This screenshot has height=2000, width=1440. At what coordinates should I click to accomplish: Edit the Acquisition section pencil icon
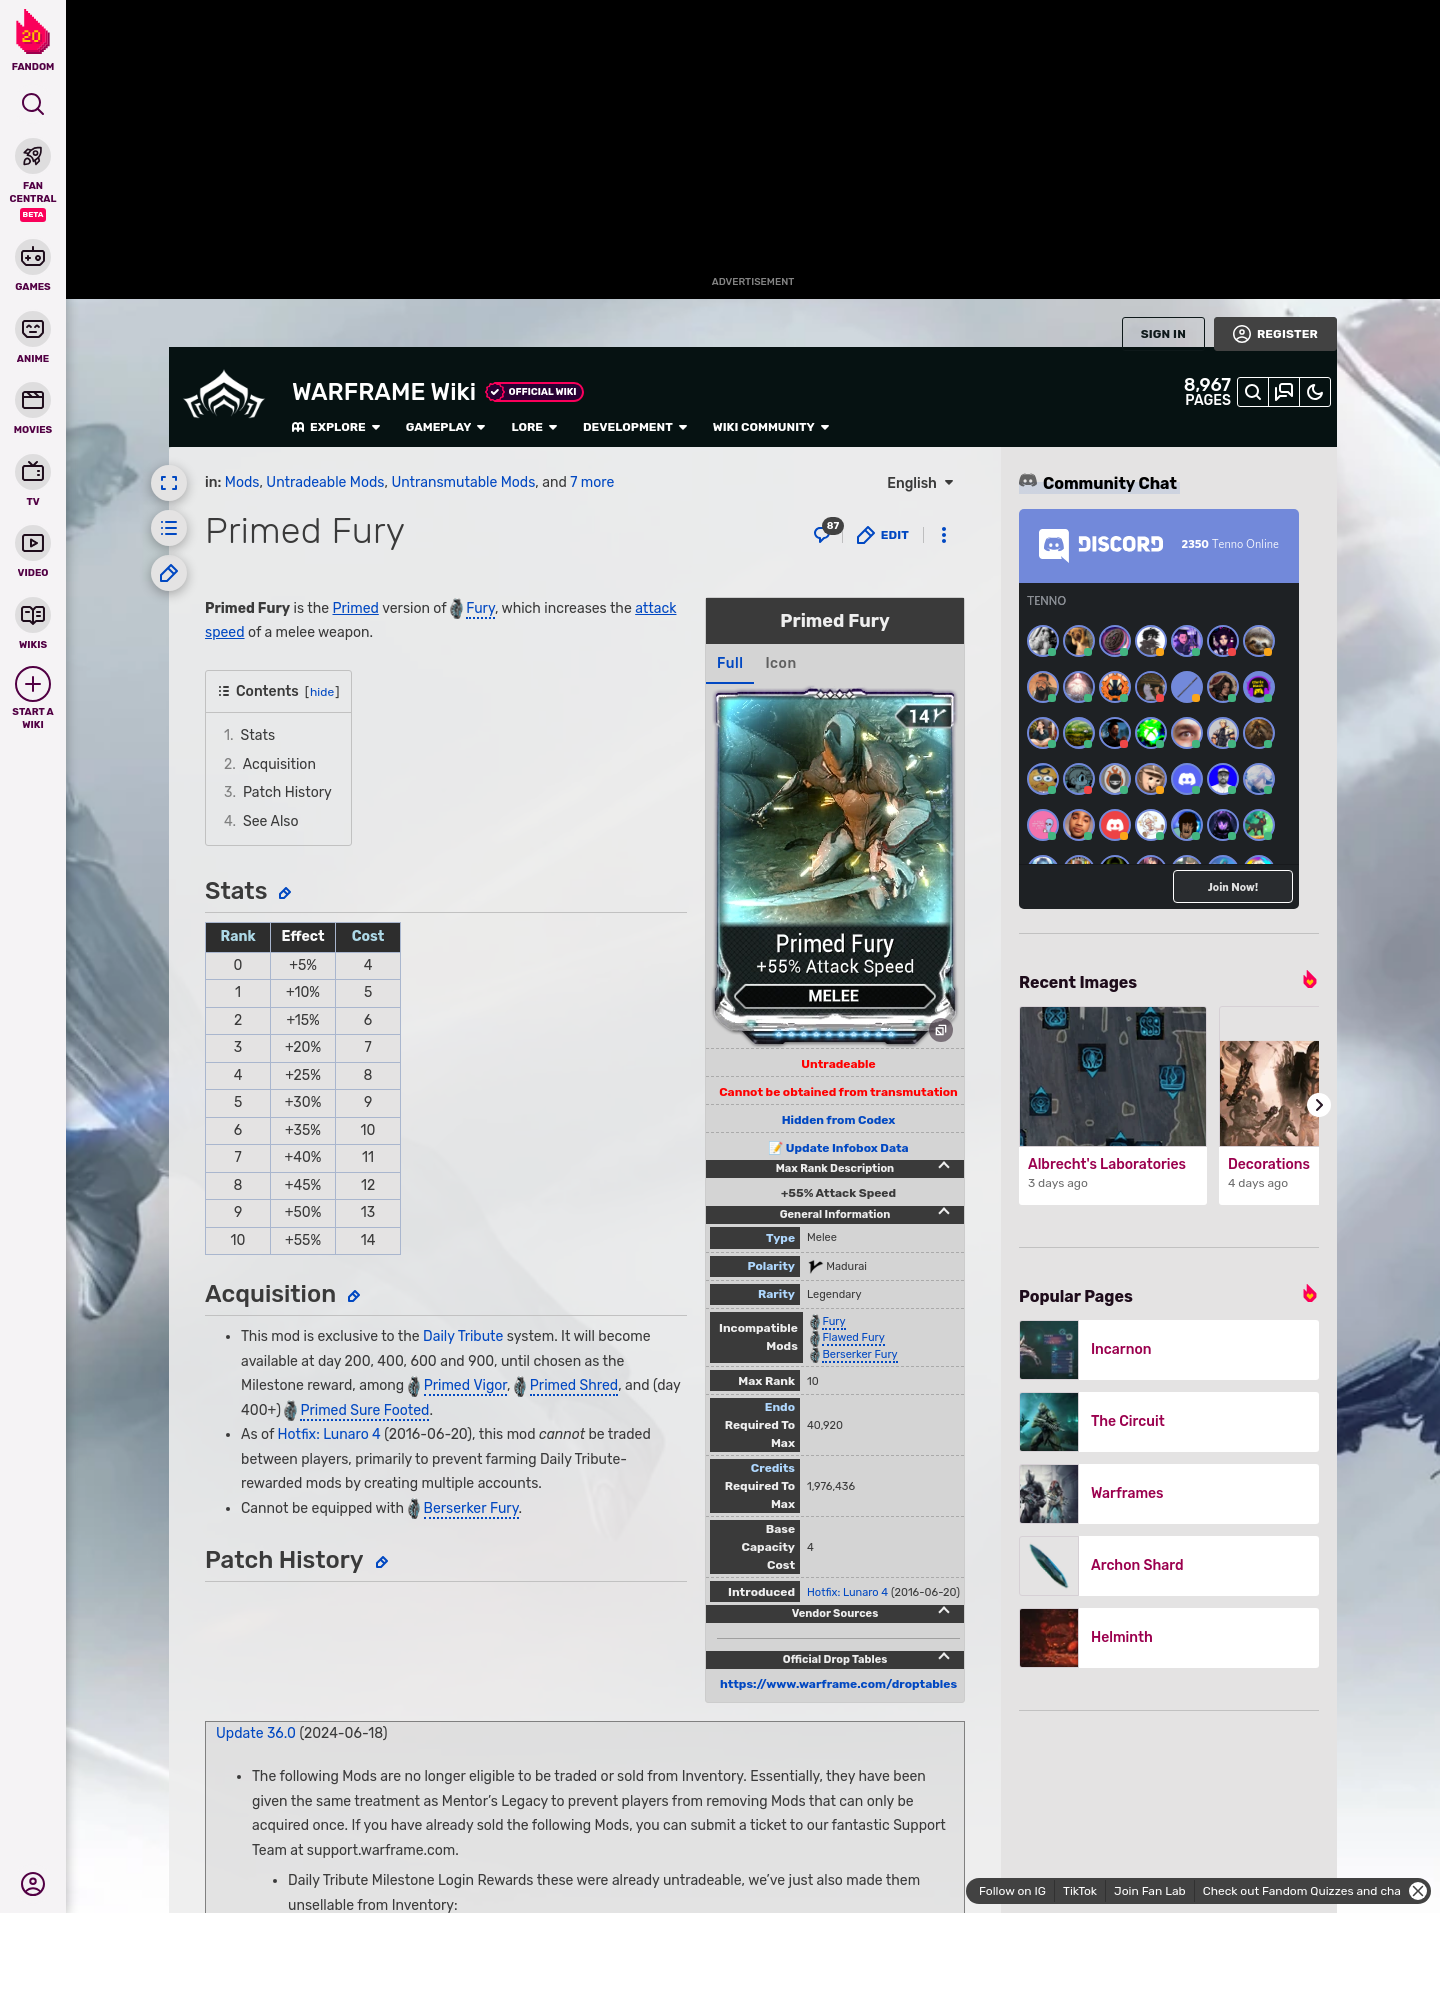coord(354,1296)
